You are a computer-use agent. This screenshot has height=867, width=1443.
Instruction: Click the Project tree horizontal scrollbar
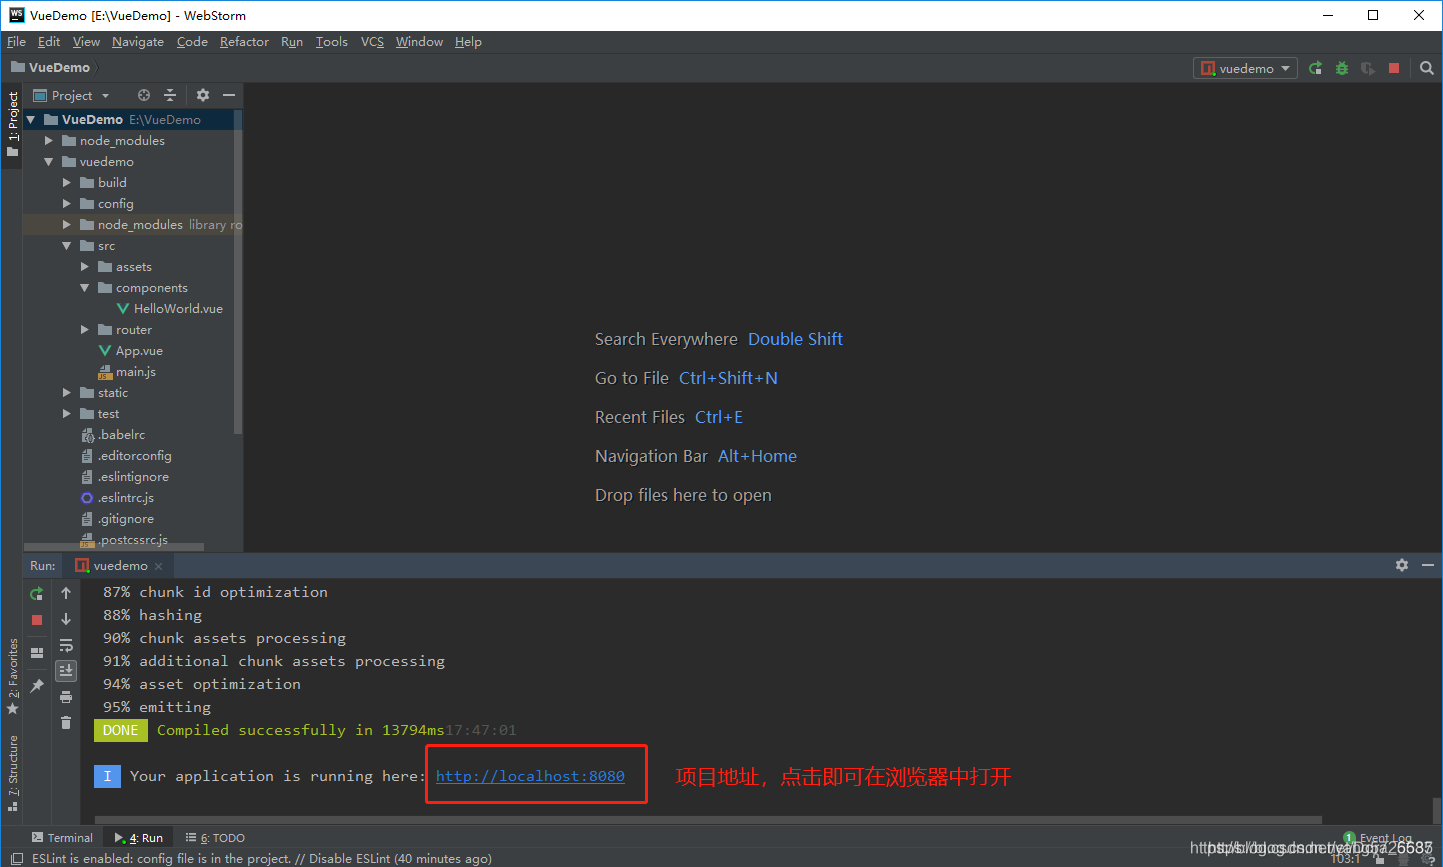(115, 547)
